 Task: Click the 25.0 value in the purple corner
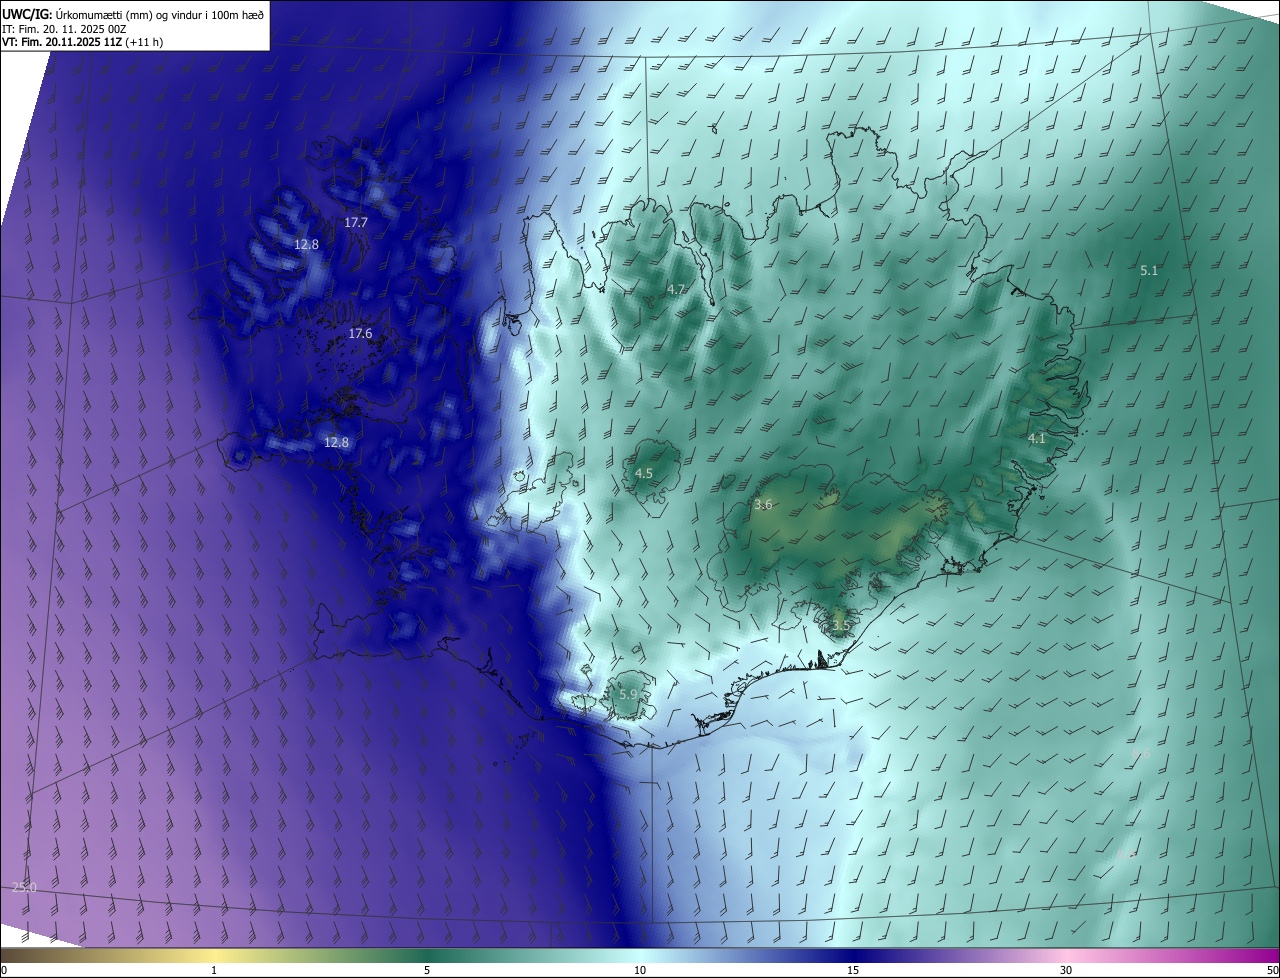[24, 887]
